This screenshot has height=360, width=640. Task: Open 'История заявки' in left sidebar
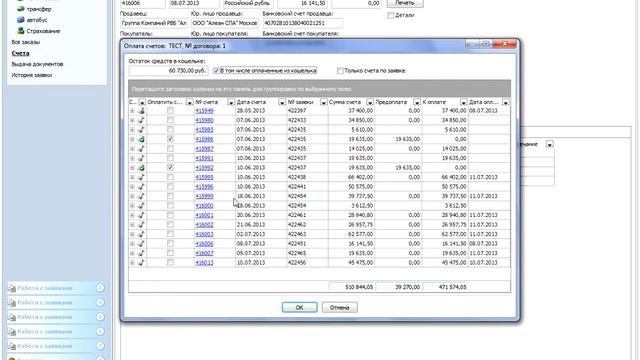pyautogui.click(x=32, y=75)
